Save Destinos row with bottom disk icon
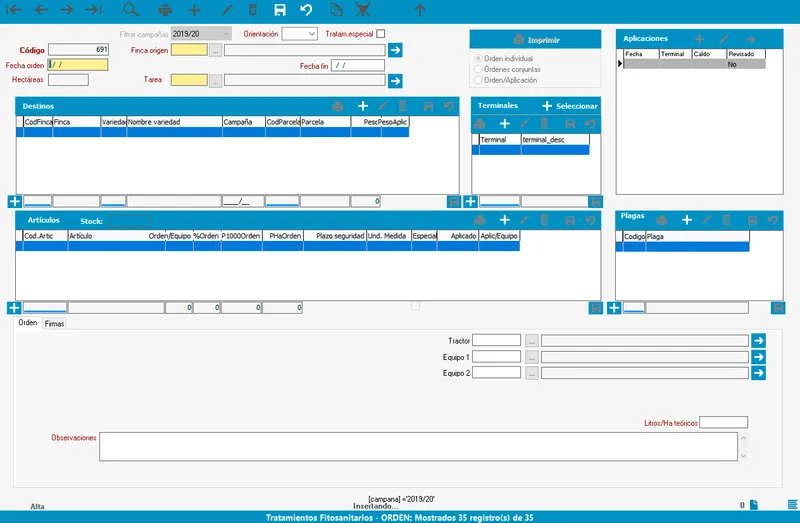Image resolution: width=800 pixels, height=523 pixels. [x=454, y=202]
